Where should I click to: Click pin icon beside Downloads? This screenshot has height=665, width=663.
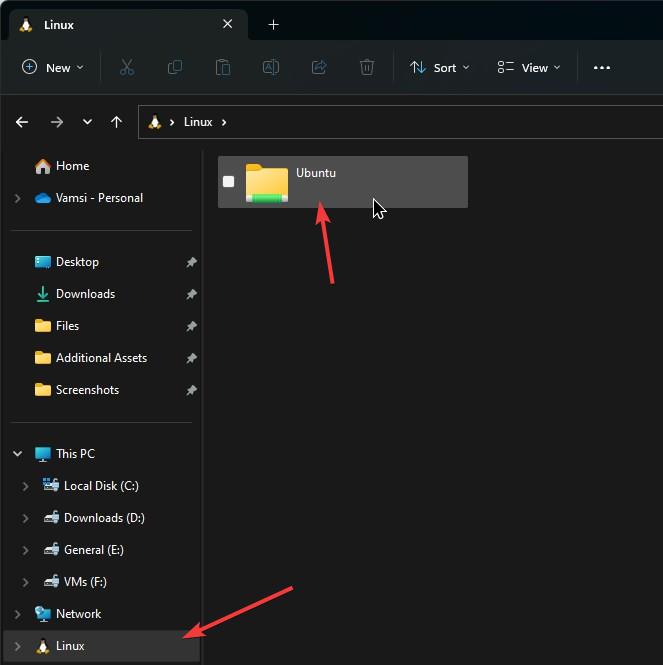click(x=191, y=294)
